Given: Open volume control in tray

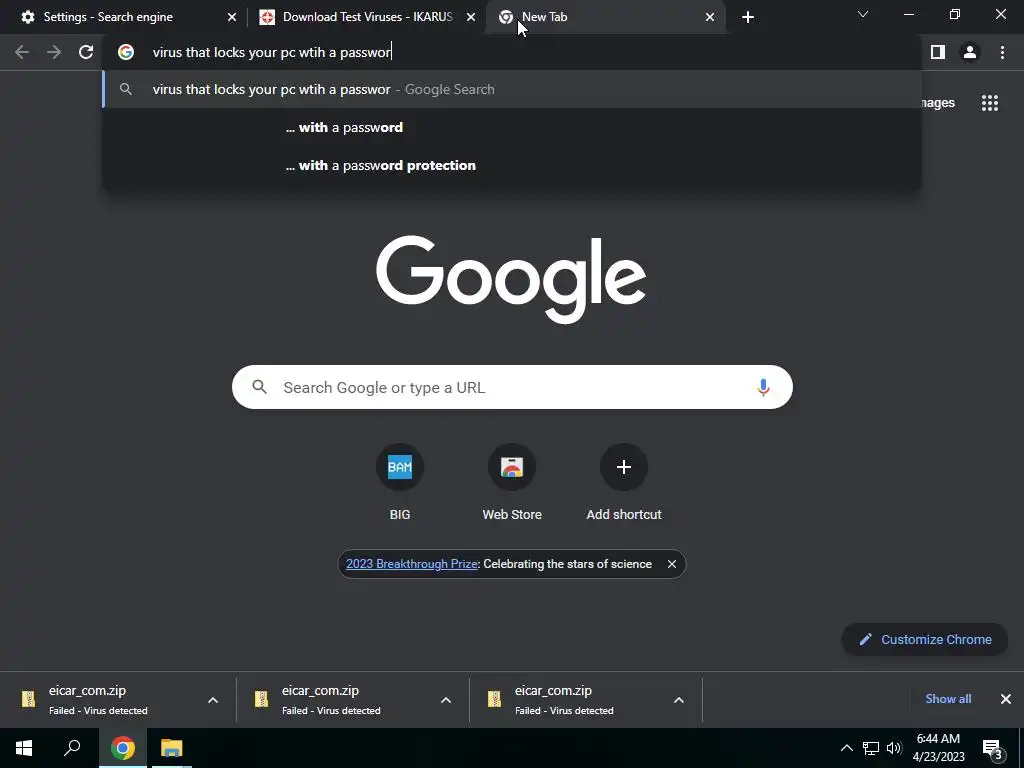Looking at the screenshot, I should coord(894,748).
